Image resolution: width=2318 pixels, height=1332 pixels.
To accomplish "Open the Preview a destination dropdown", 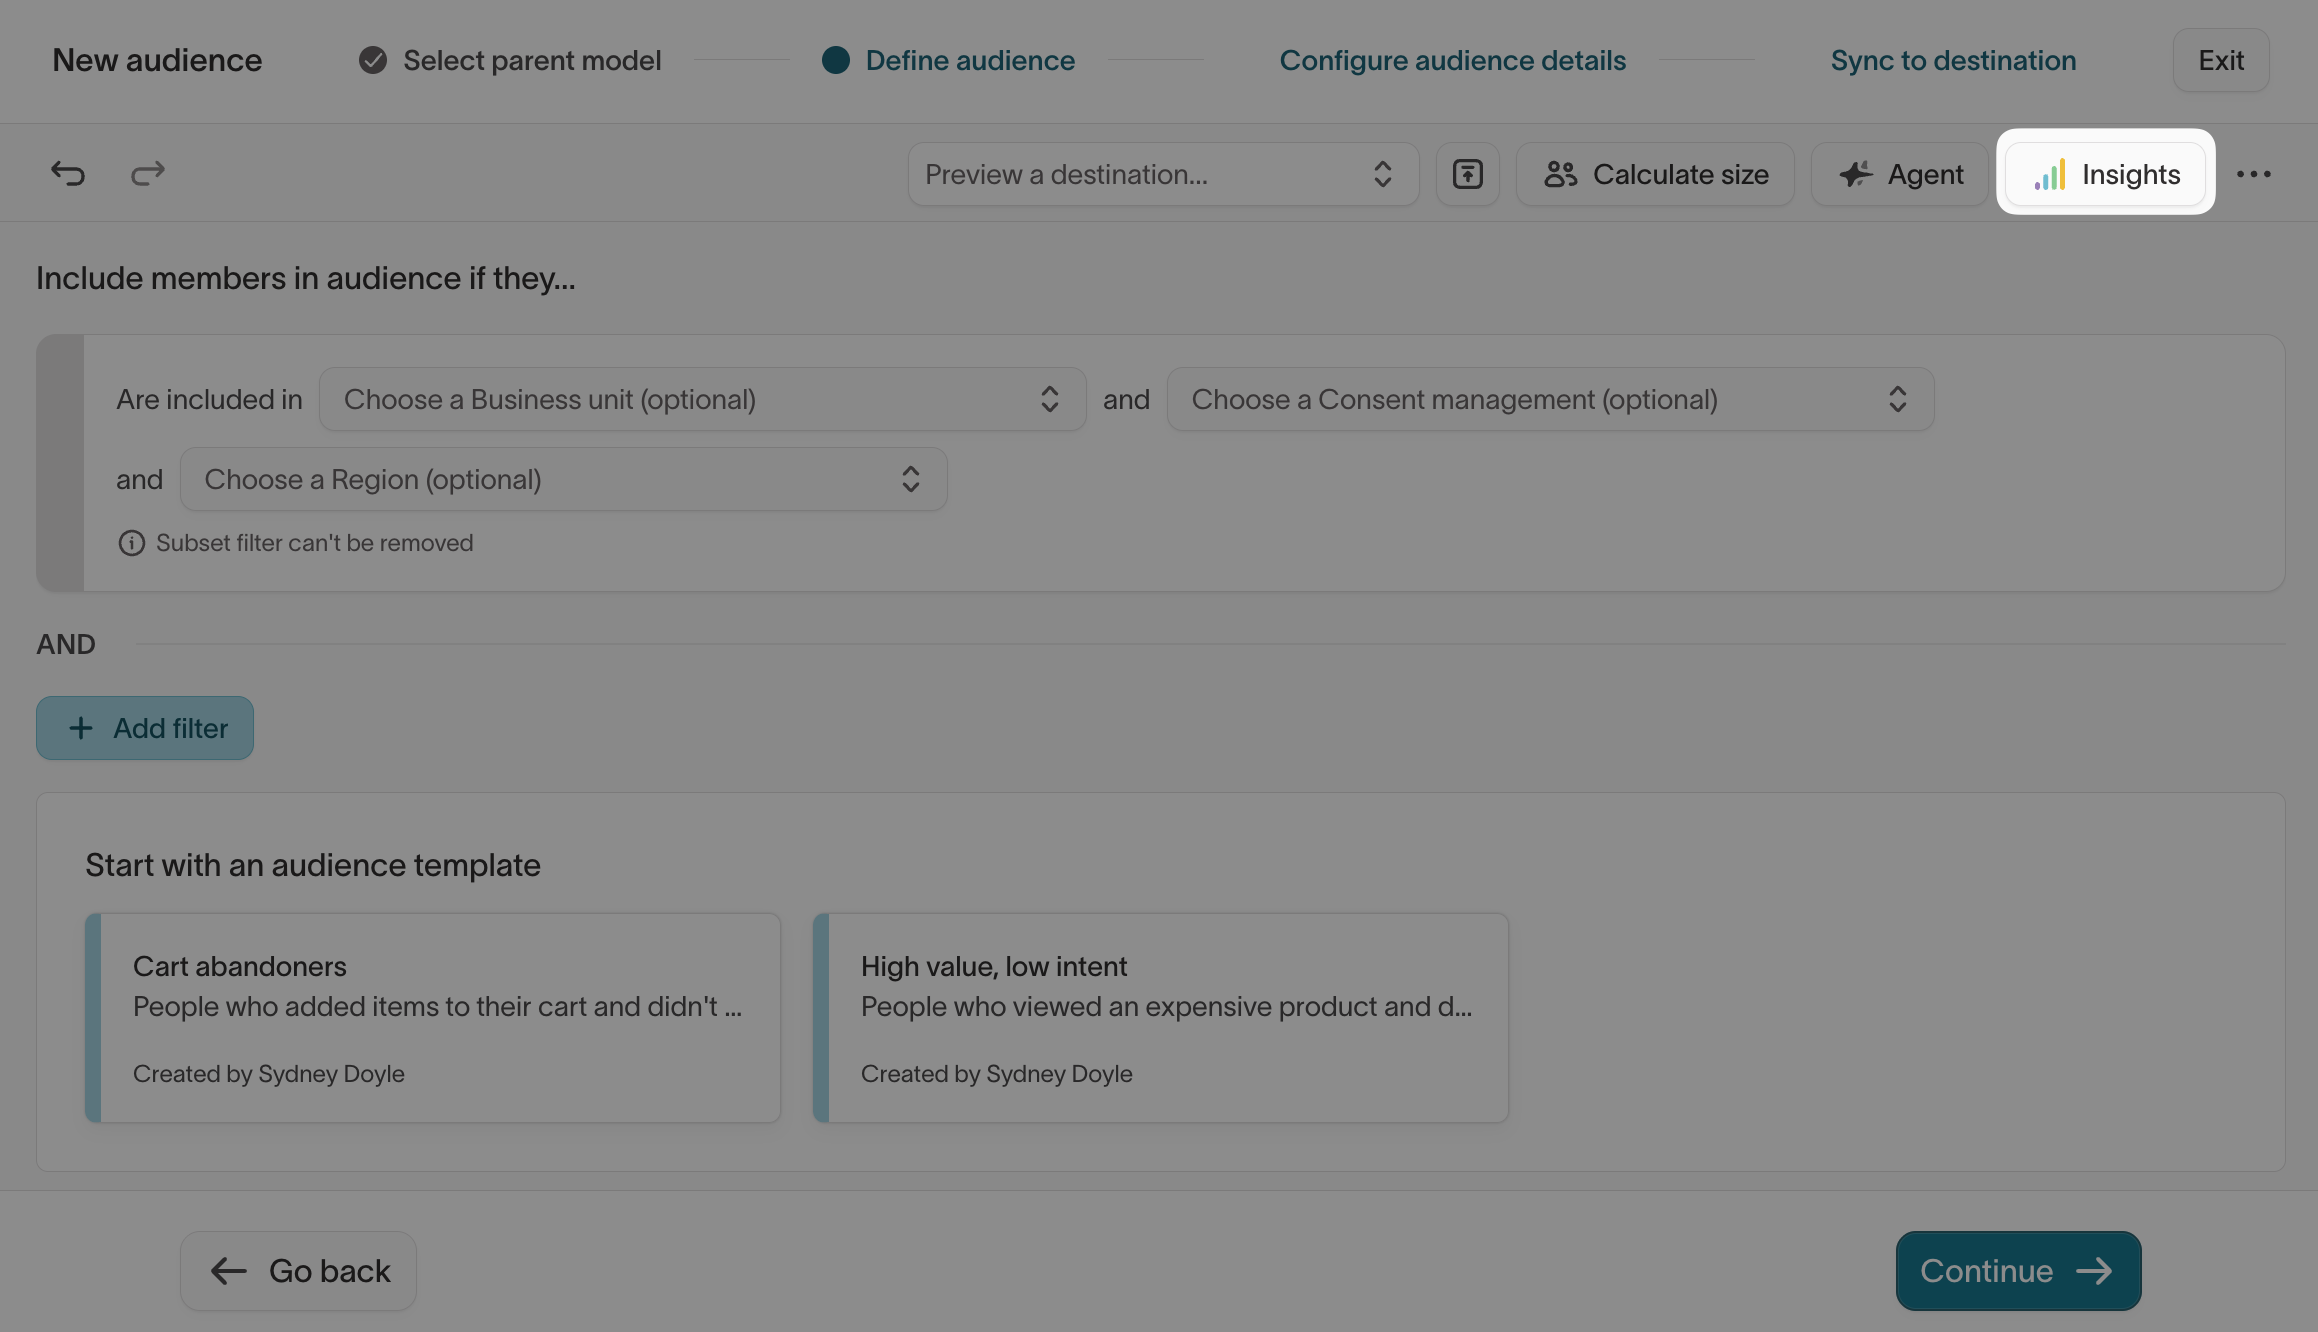I will point(1163,174).
